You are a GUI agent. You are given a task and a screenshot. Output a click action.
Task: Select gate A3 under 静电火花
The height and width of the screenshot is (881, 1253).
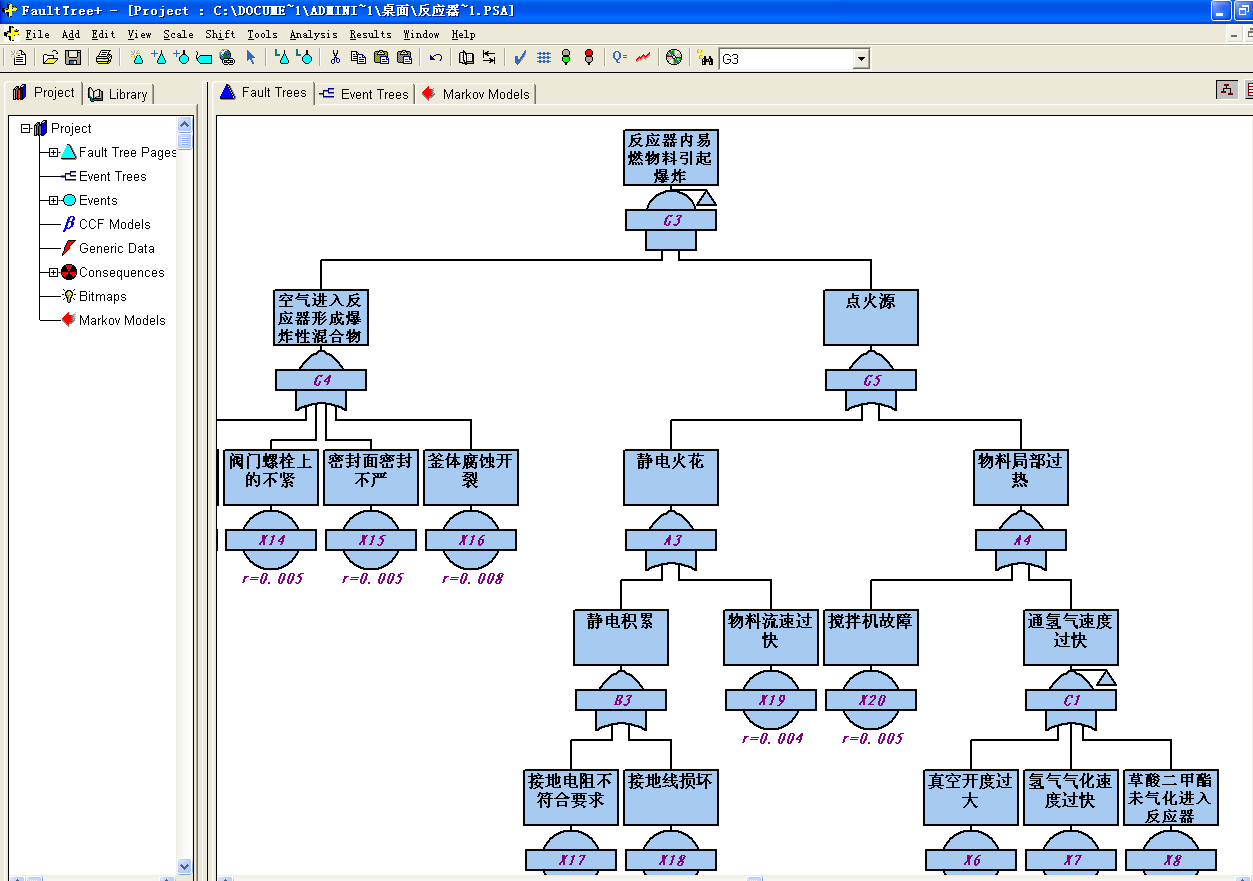671,540
